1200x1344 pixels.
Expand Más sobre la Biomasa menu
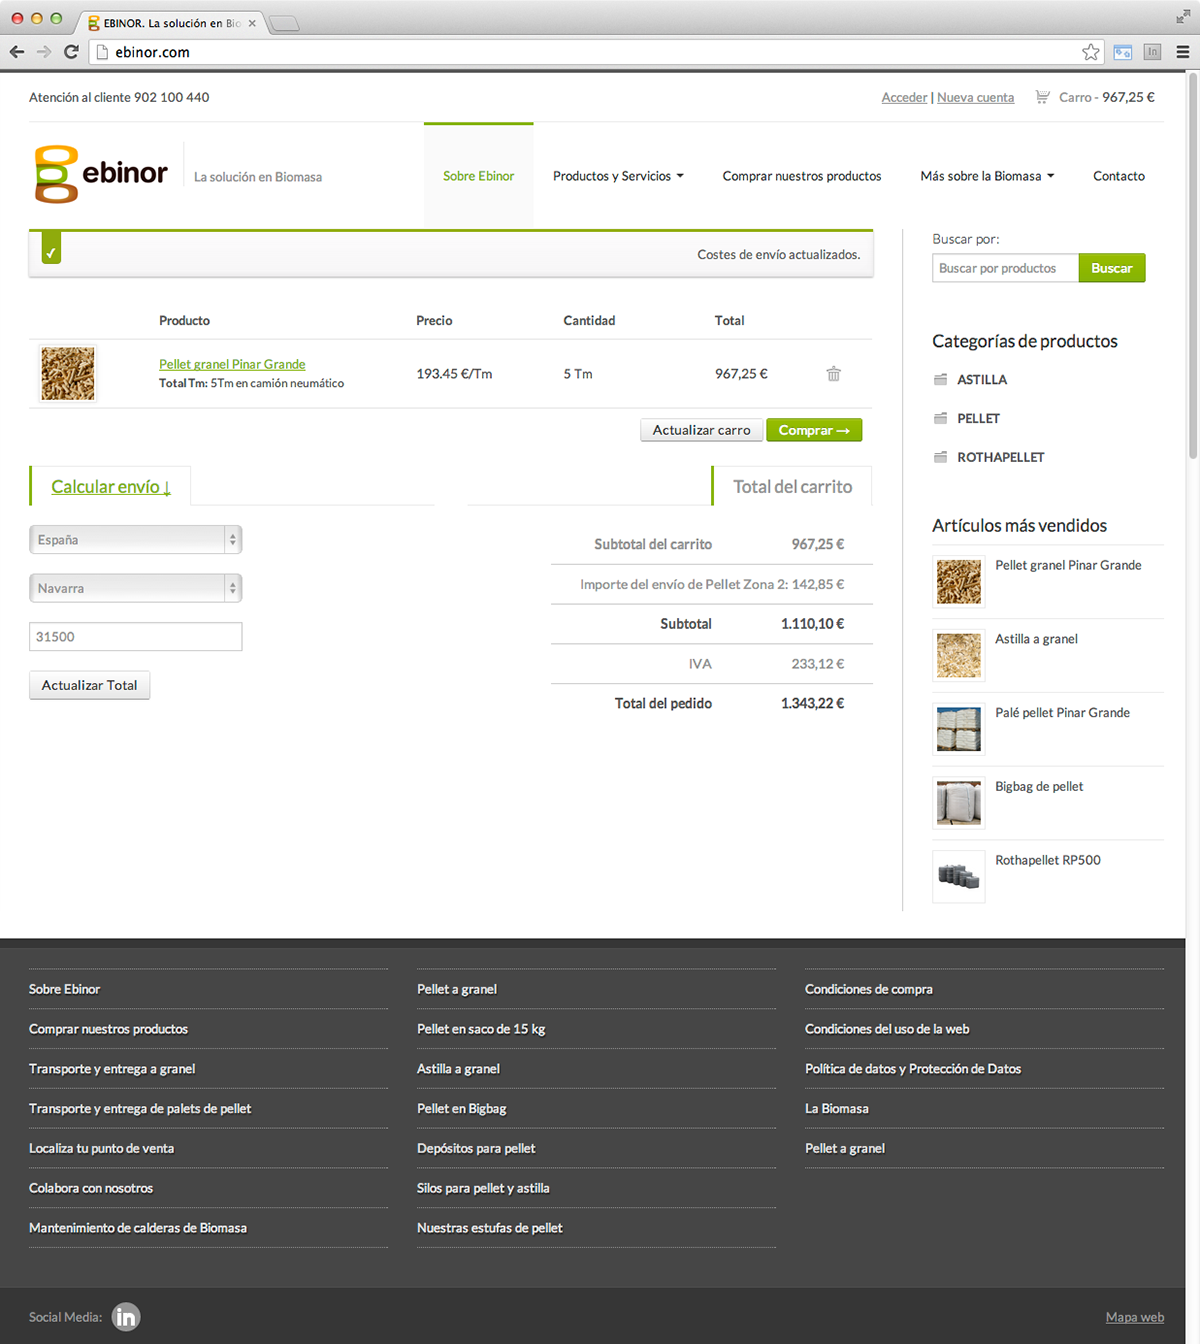point(987,176)
